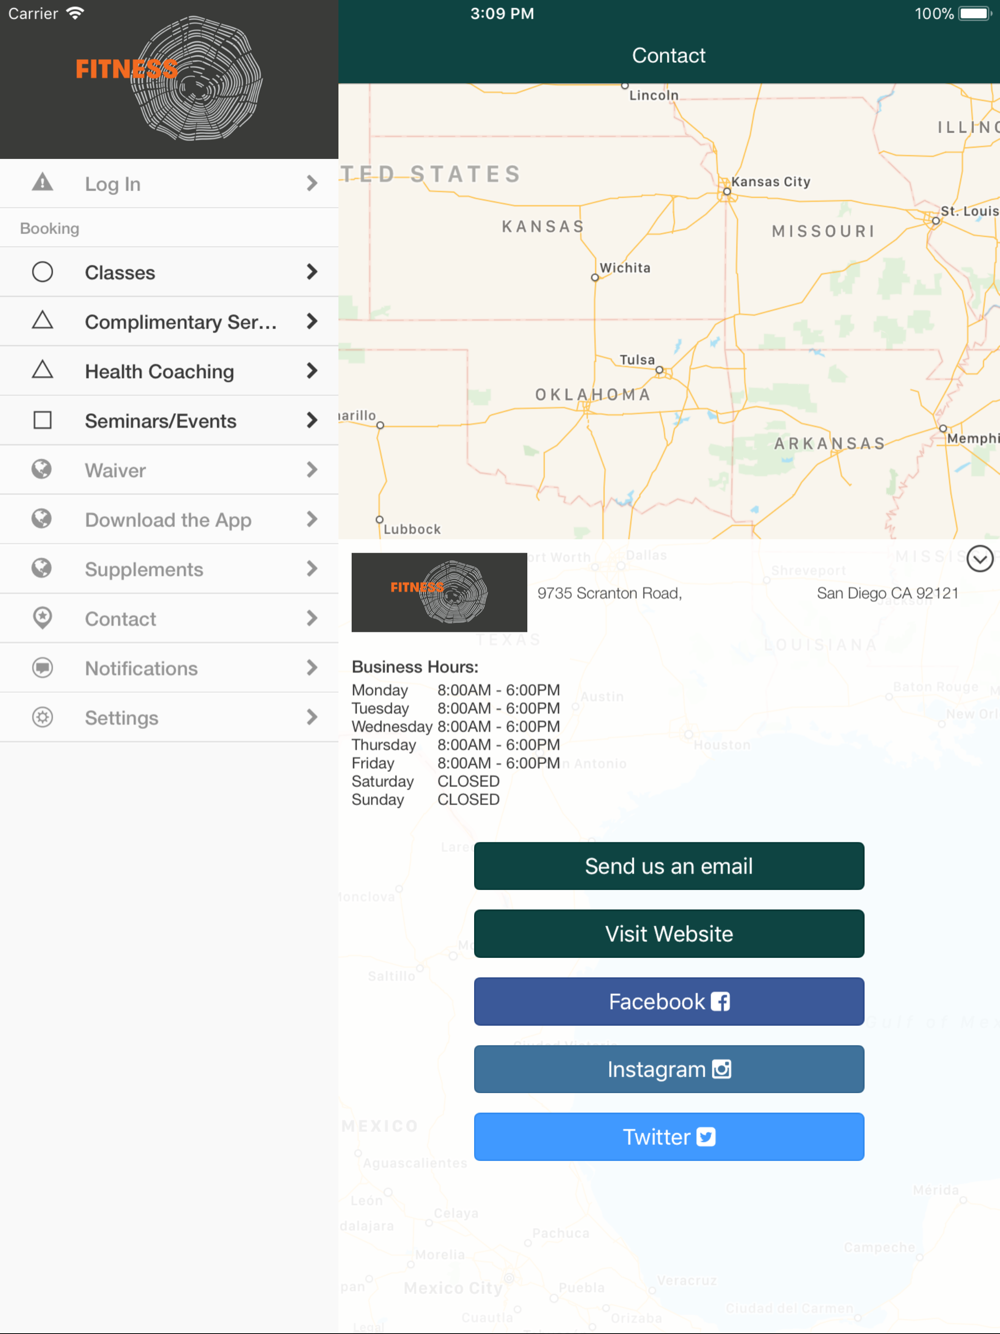Viewport: 1000px width, 1334px height.
Task: Click the globe icon beside Waiver
Action: pyautogui.click(x=42, y=469)
